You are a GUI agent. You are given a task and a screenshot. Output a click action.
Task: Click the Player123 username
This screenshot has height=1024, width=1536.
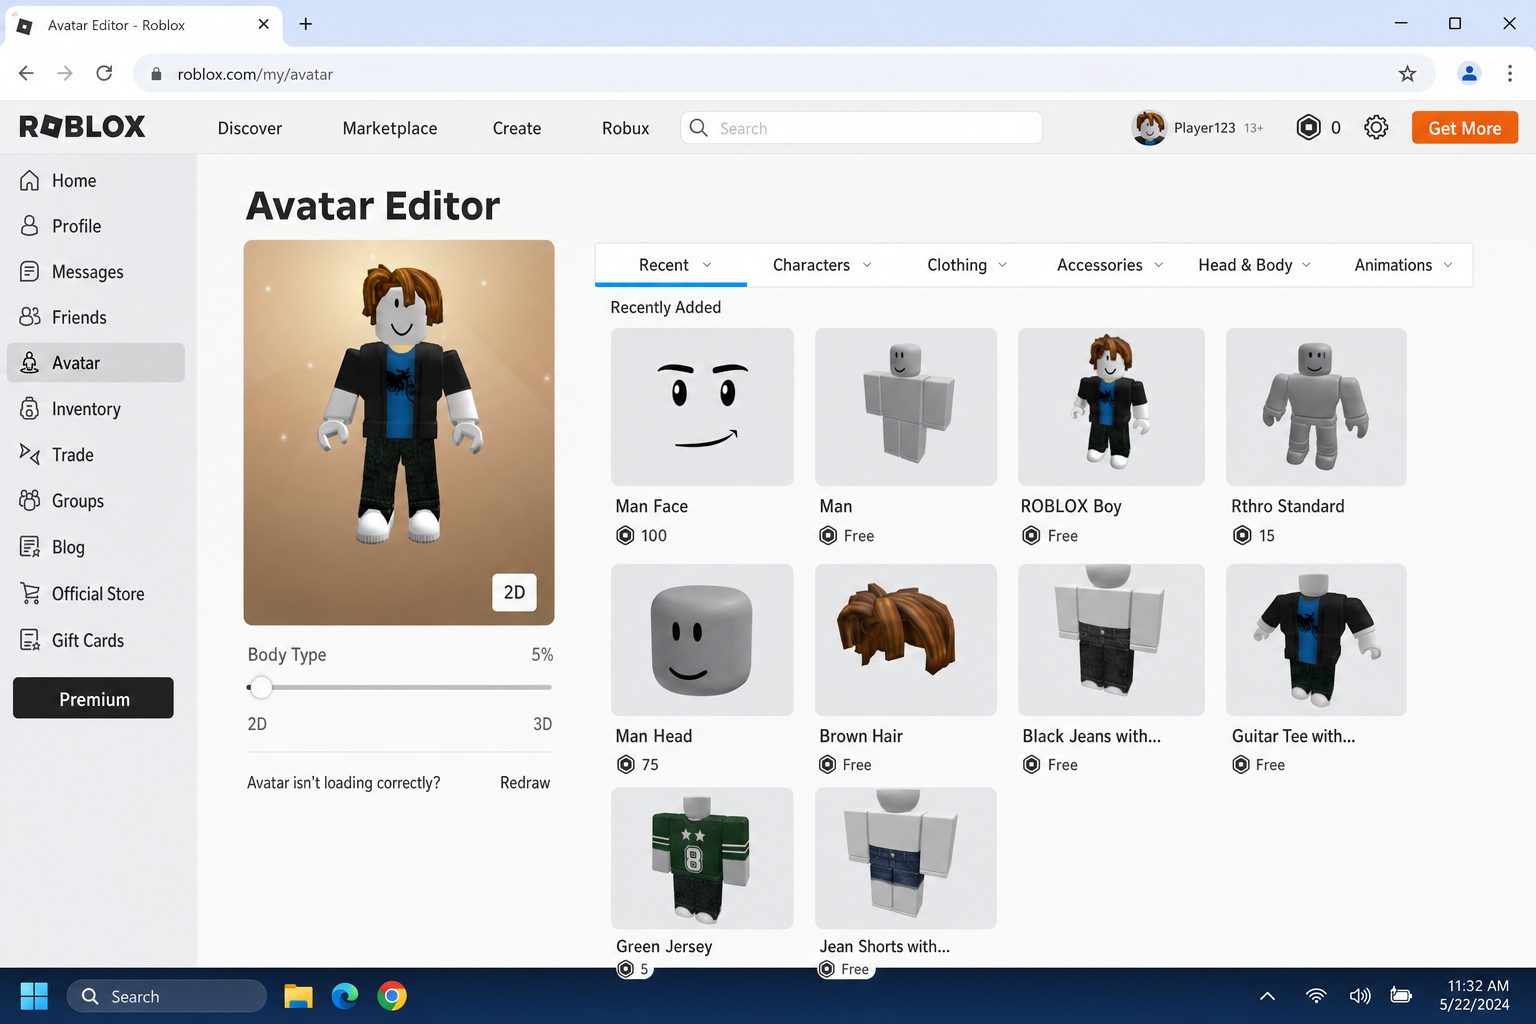pyautogui.click(x=1205, y=128)
